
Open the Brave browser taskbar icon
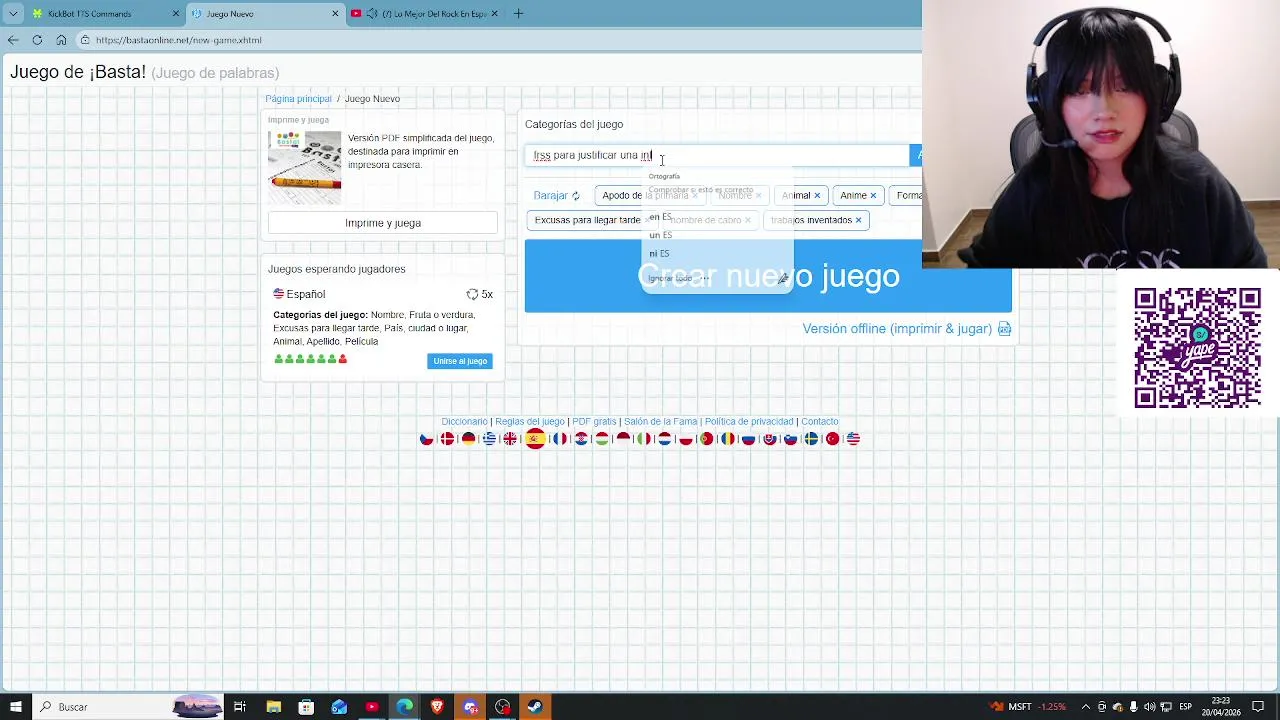point(437,707)
